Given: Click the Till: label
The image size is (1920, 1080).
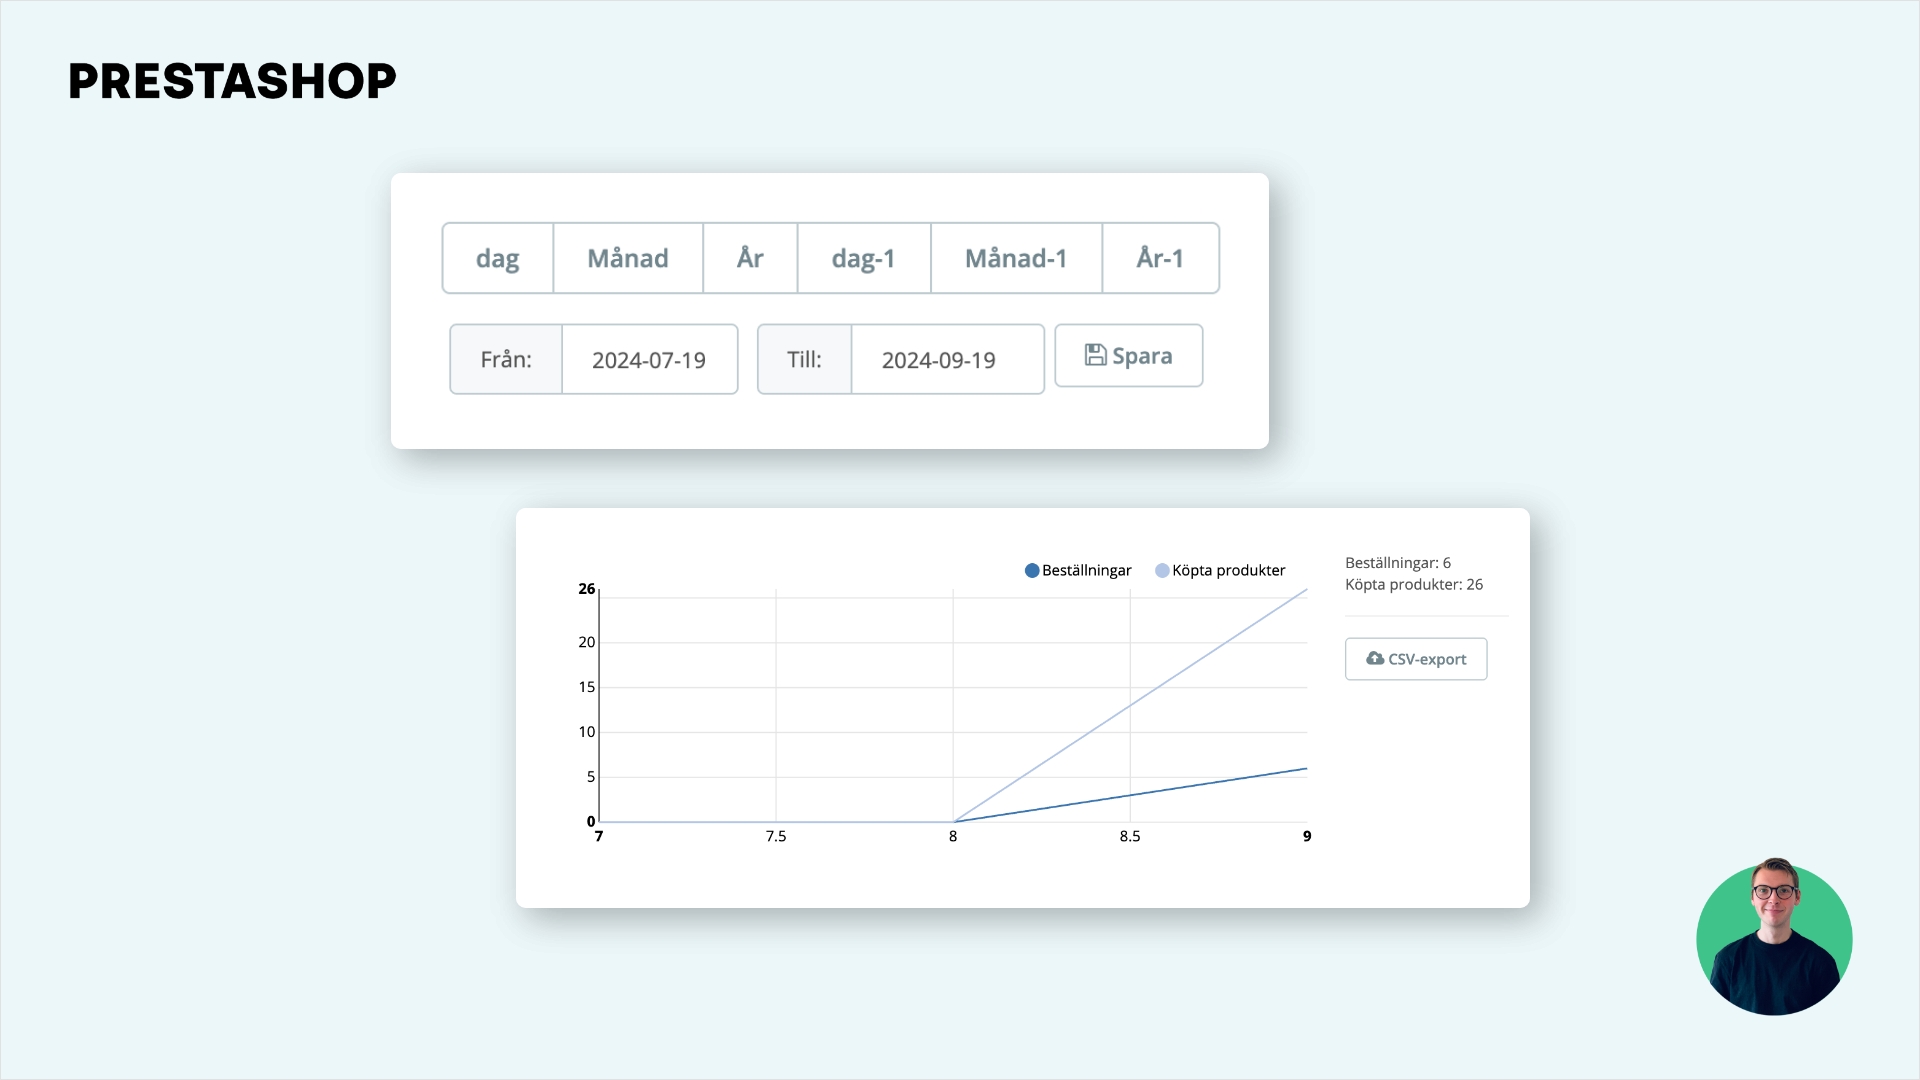Looking at the screenshot, I should [804, 360].
